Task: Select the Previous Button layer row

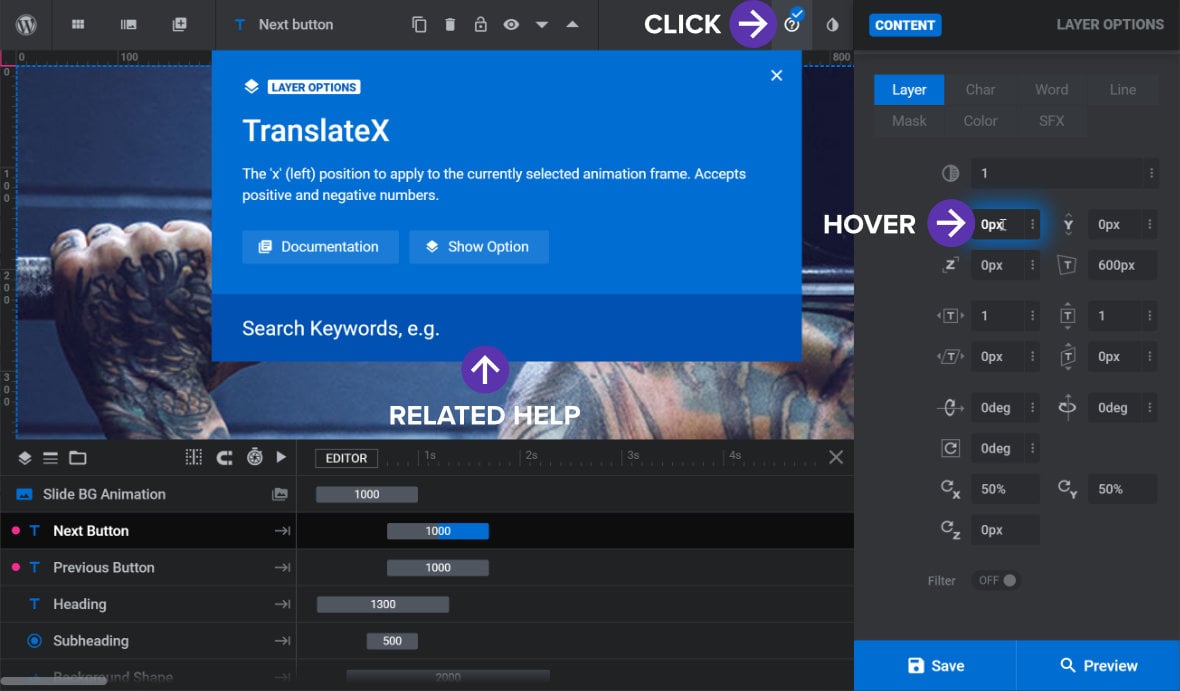Action: click(x=148, y=568)
